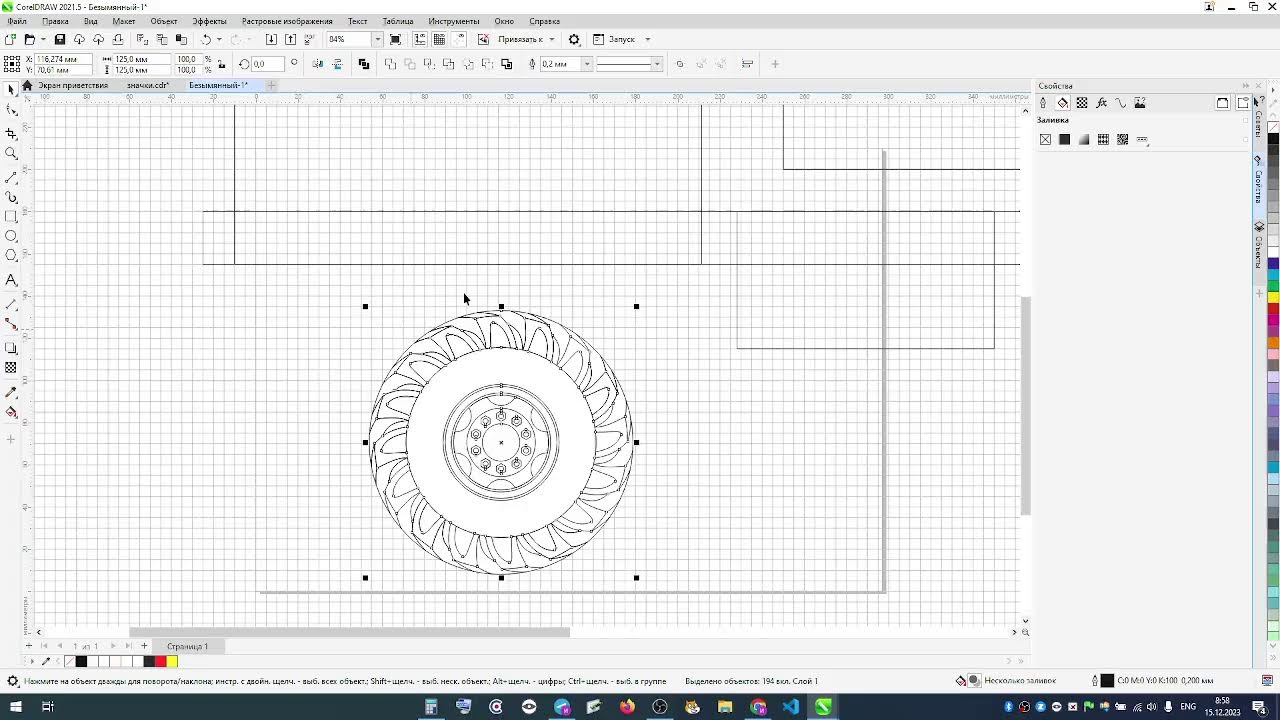Click the rotation angle input field
This screenshot has height=720, width=1280.
(x=266, y=64)
